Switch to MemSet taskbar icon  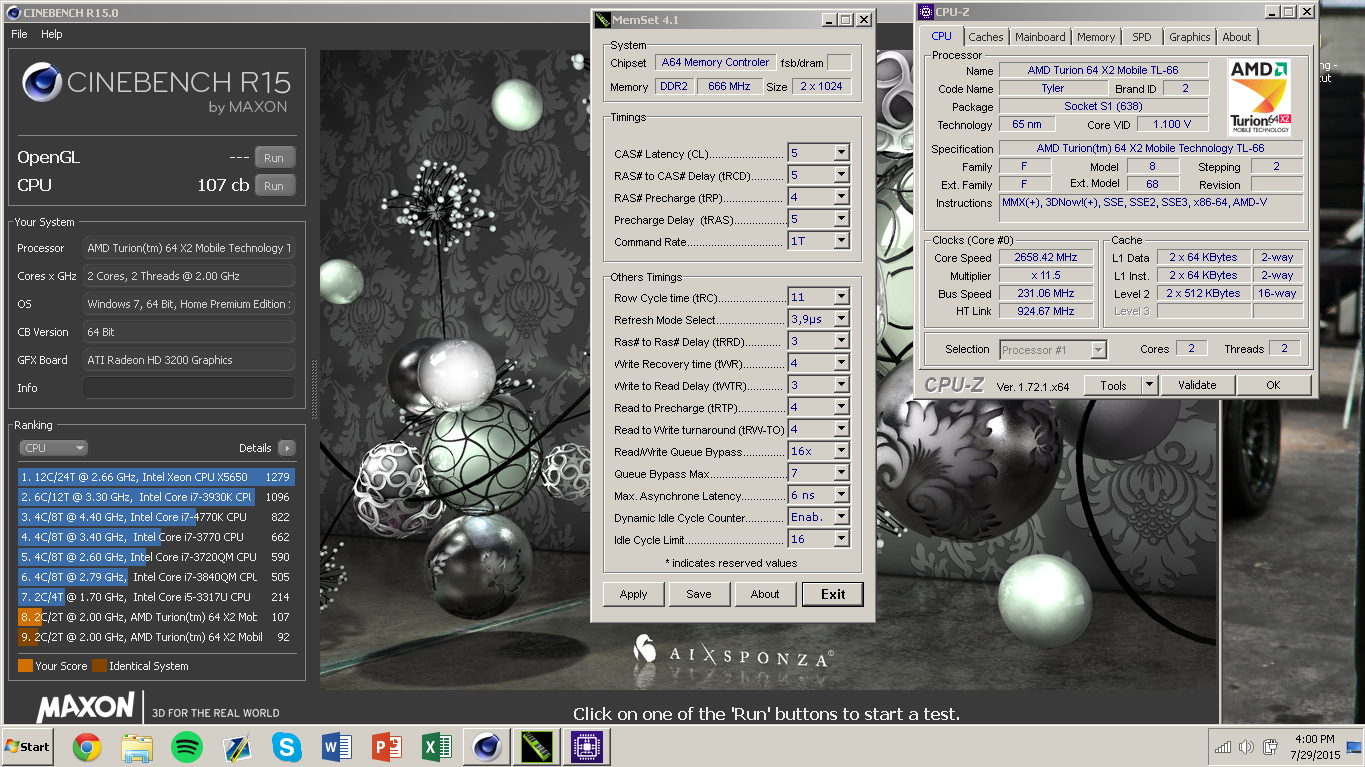536,746
